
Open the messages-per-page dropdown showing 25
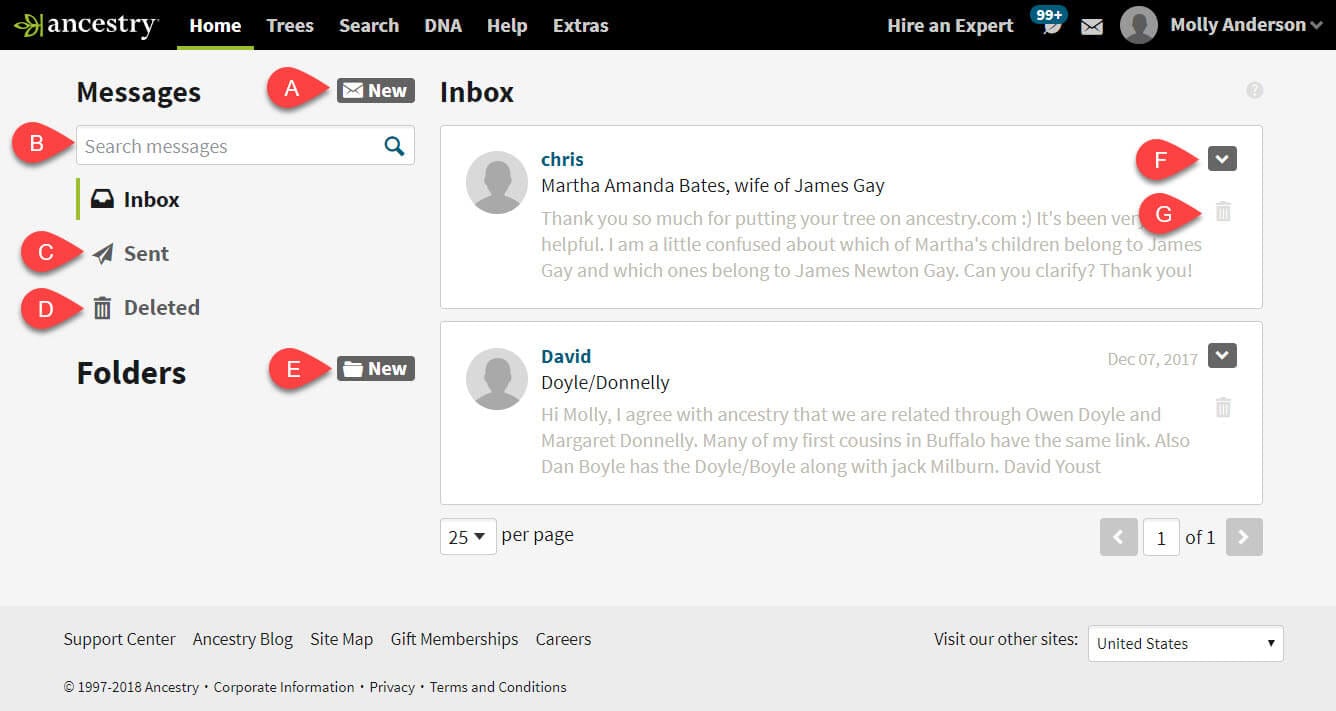click(466, 536)
